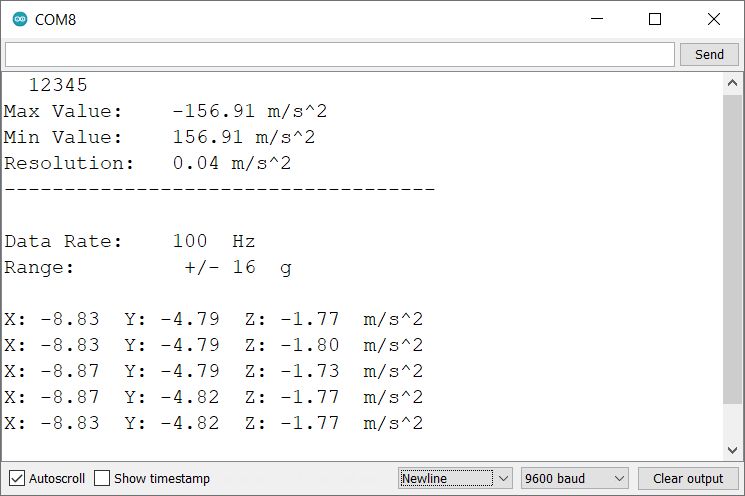The image size is (745, 496).
Task: Close the COM8 serial monitor window
Action: (713, 19)
